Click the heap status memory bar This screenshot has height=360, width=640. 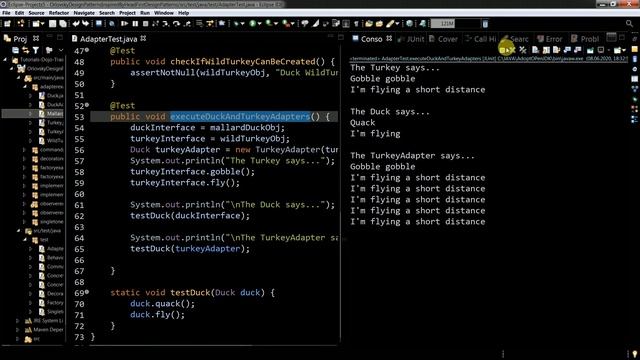[x=455, y=24]
